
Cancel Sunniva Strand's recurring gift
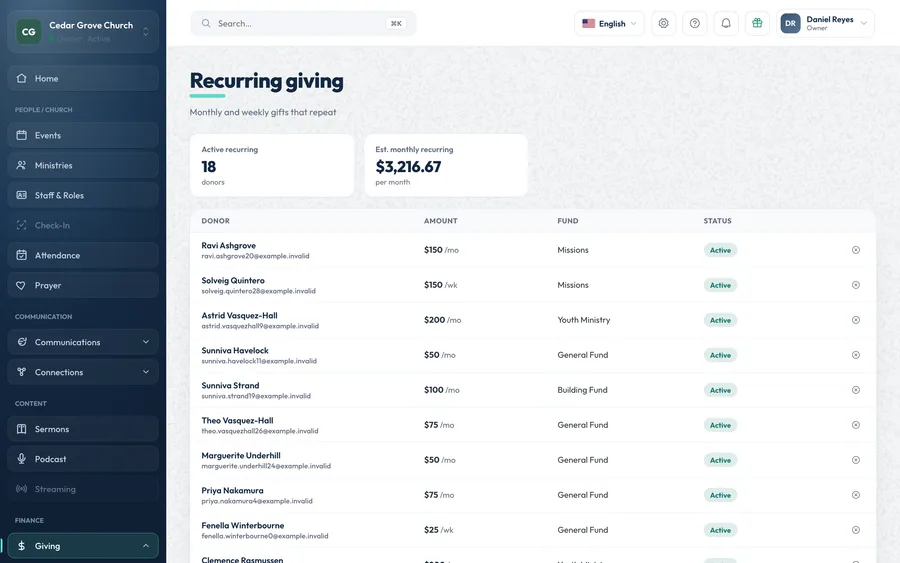click(x=856, y=390)
